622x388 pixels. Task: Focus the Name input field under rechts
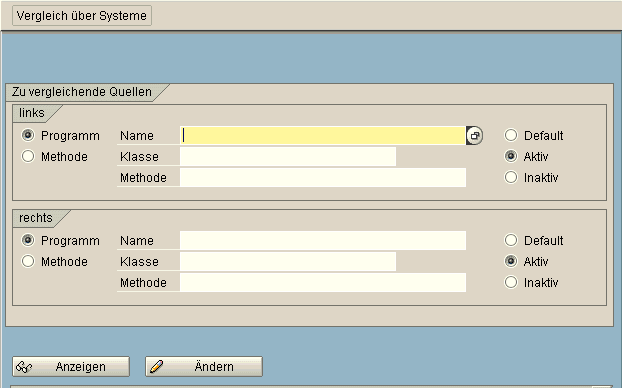(323, 241)
